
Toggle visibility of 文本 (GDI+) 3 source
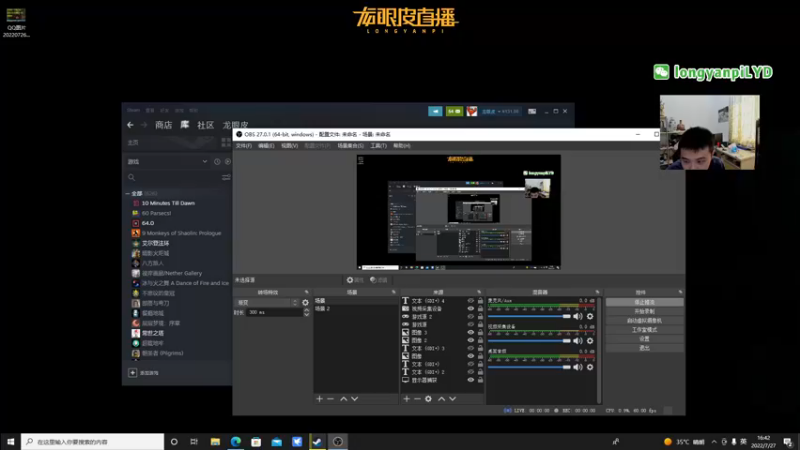click(470, 348)
